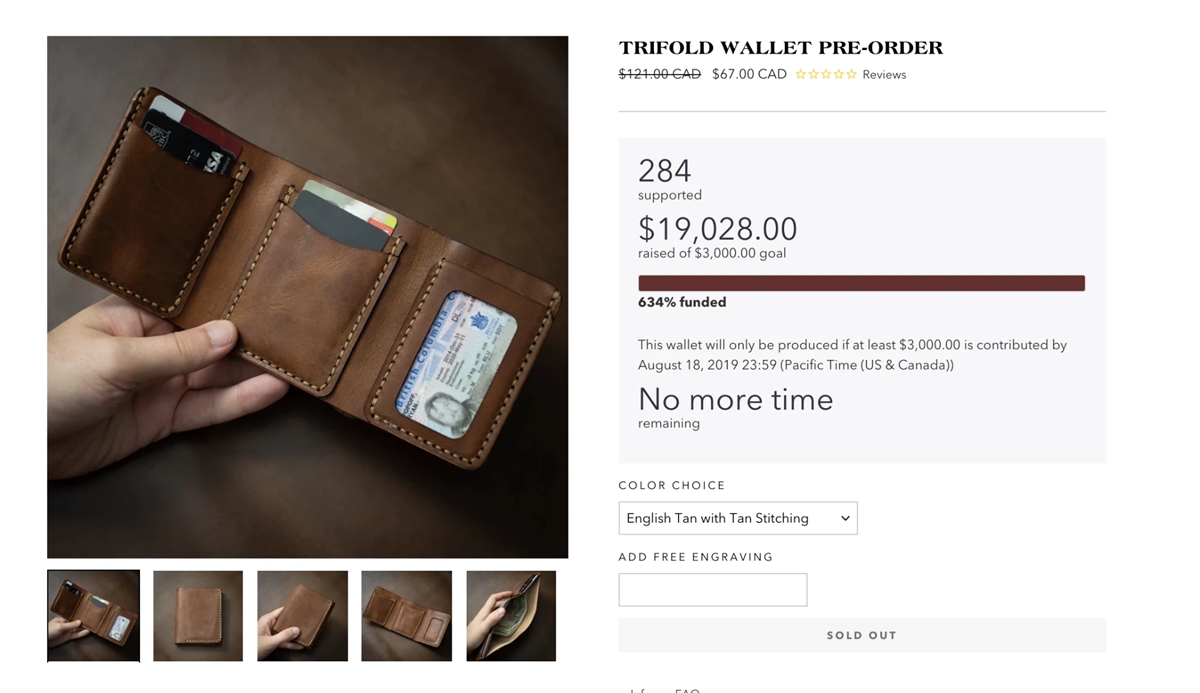Click the fourth rating star
This screenshot has width=1200, height=693.
pos(839,74)
